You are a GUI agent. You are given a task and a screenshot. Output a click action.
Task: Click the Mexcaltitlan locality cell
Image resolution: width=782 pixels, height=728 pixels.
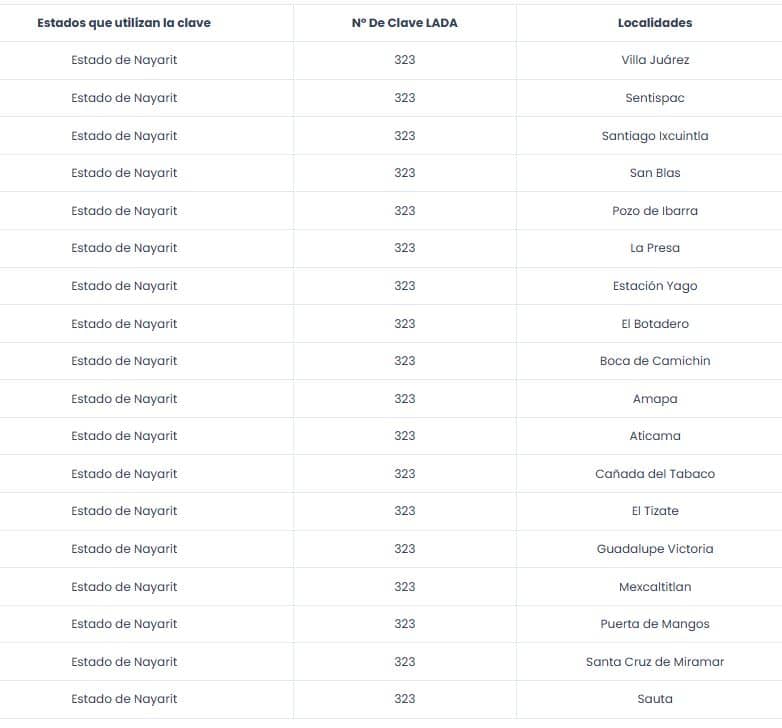click(655, 587)
